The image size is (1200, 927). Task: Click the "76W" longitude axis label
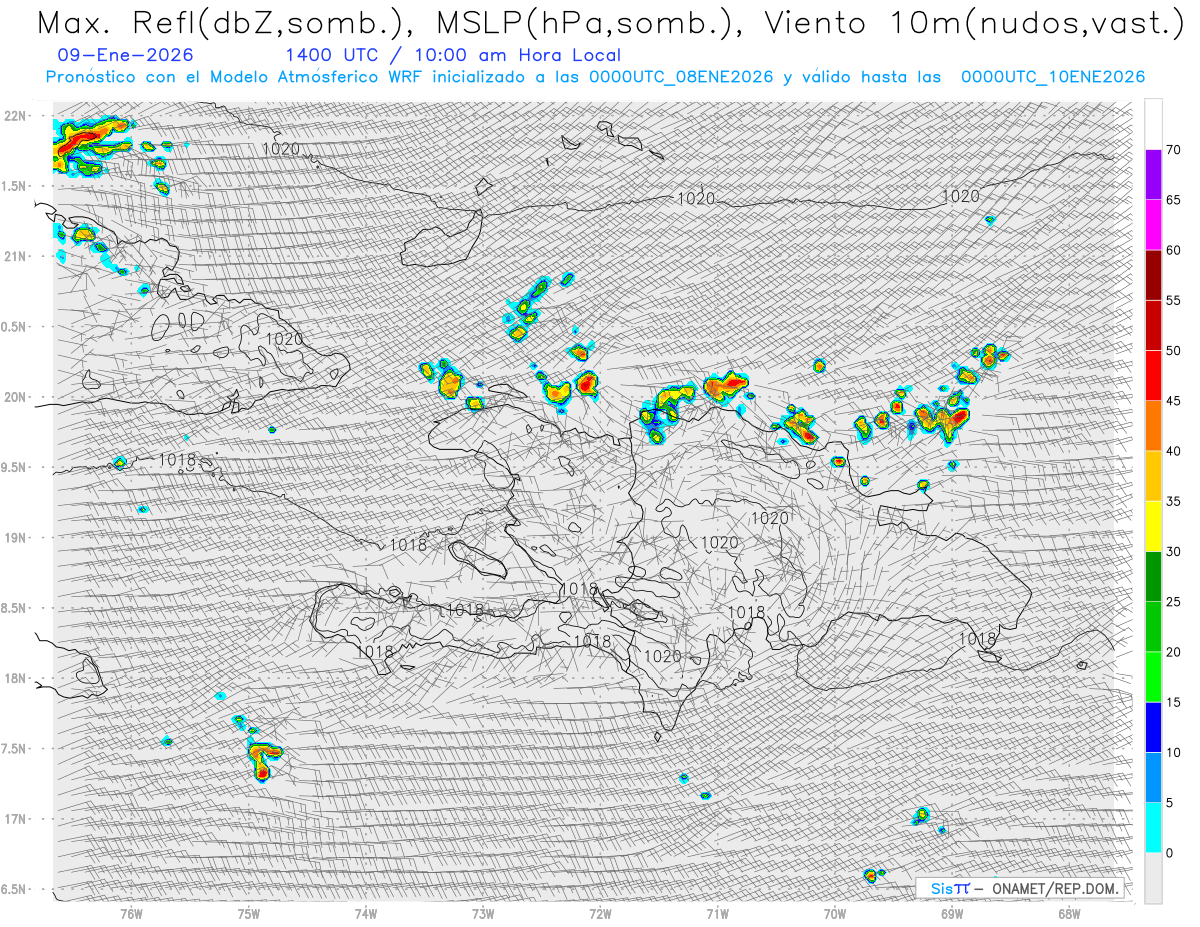[131, 913]
